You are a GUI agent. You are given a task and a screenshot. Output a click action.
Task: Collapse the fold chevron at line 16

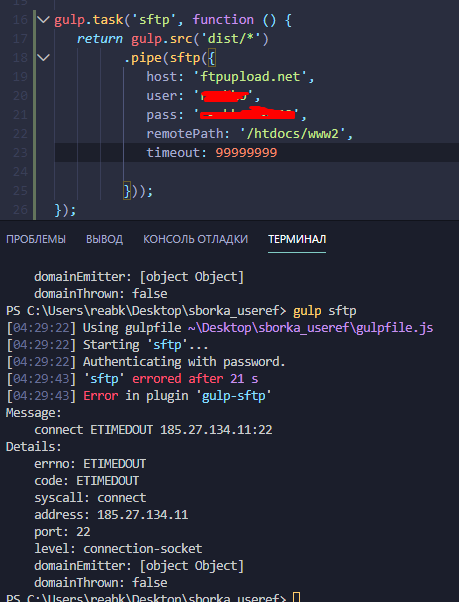(x=43, y=20)
